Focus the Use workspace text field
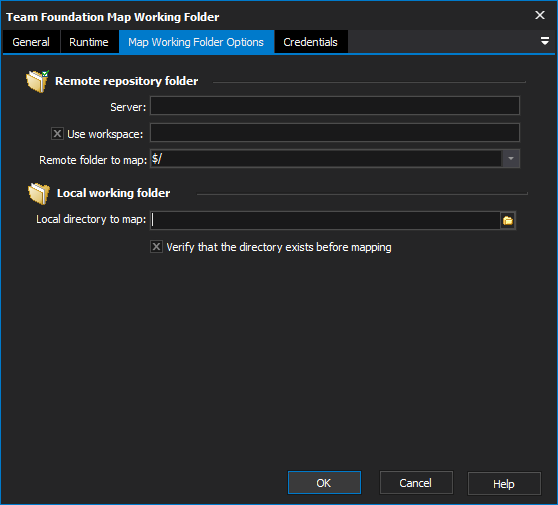The image size is (558, 505). tap(335, 132)
